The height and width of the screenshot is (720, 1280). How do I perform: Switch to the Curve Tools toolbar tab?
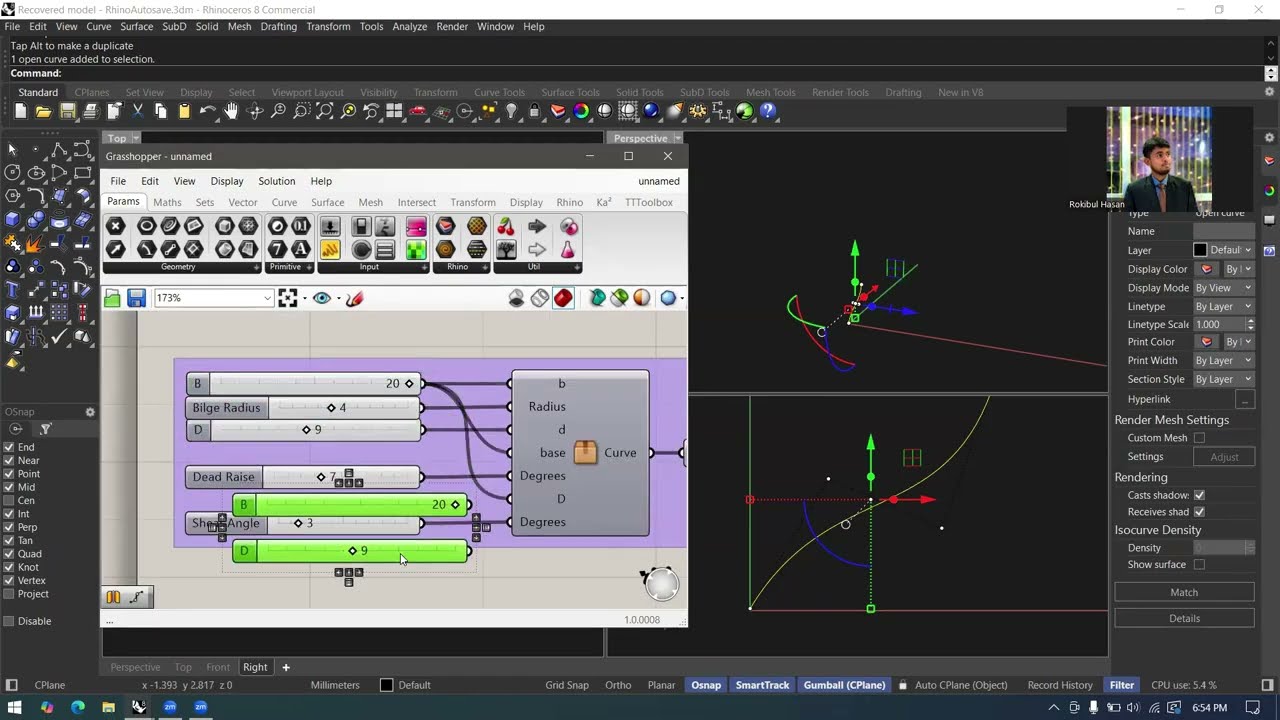[x=499, y=92]
